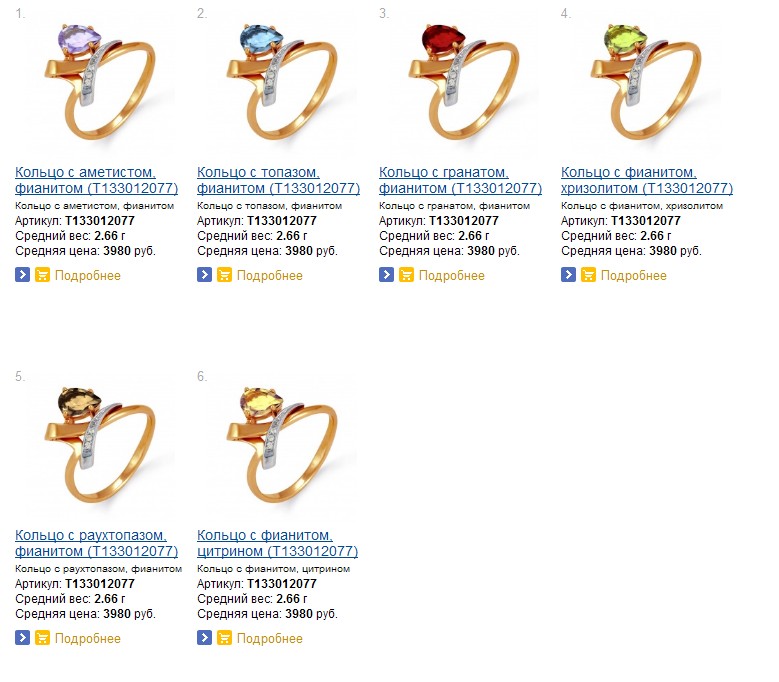This screenshot has height=682, width=779.
Task: Click the blue arrow icon under rauchtopaz ring
Action: tap(22, 638)
